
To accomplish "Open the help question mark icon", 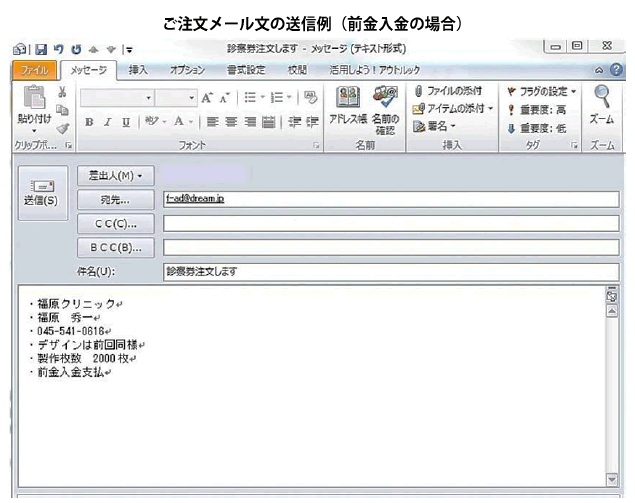I will (616, 70).
